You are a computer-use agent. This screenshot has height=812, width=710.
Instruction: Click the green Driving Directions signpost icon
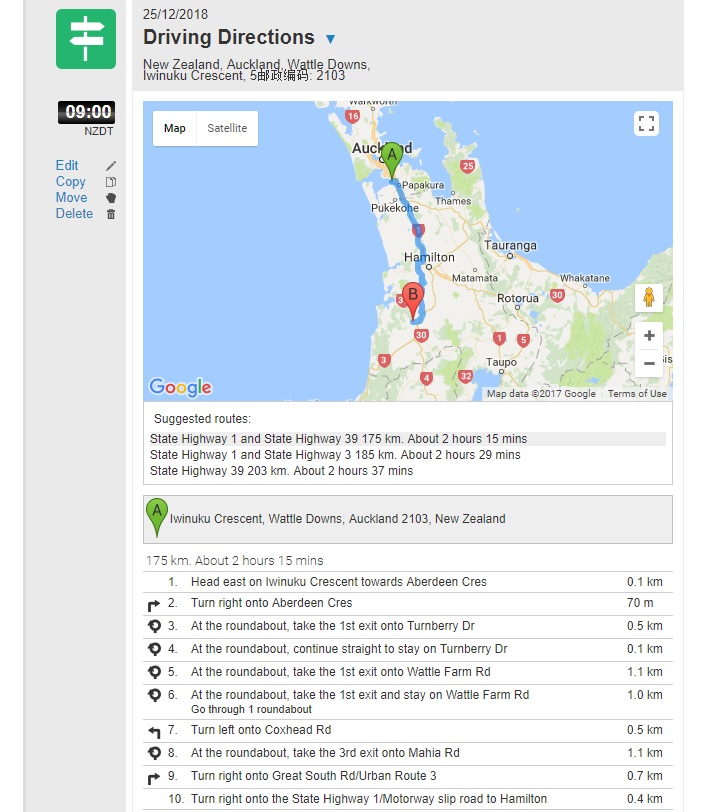(86, 39)
